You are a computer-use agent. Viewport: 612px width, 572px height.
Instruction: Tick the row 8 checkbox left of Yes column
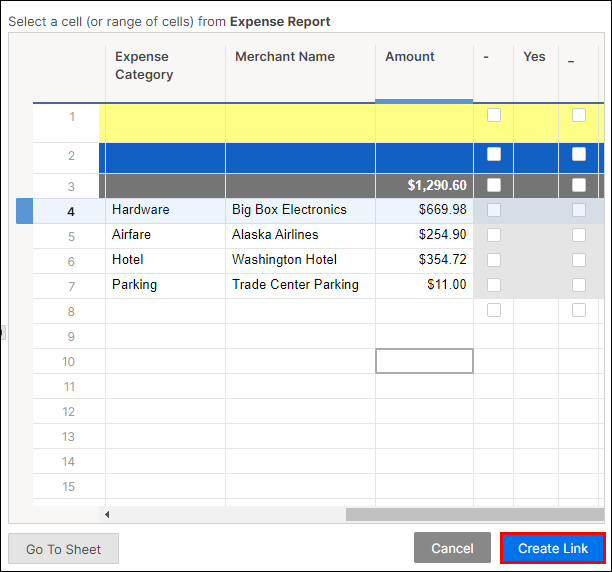493,310
